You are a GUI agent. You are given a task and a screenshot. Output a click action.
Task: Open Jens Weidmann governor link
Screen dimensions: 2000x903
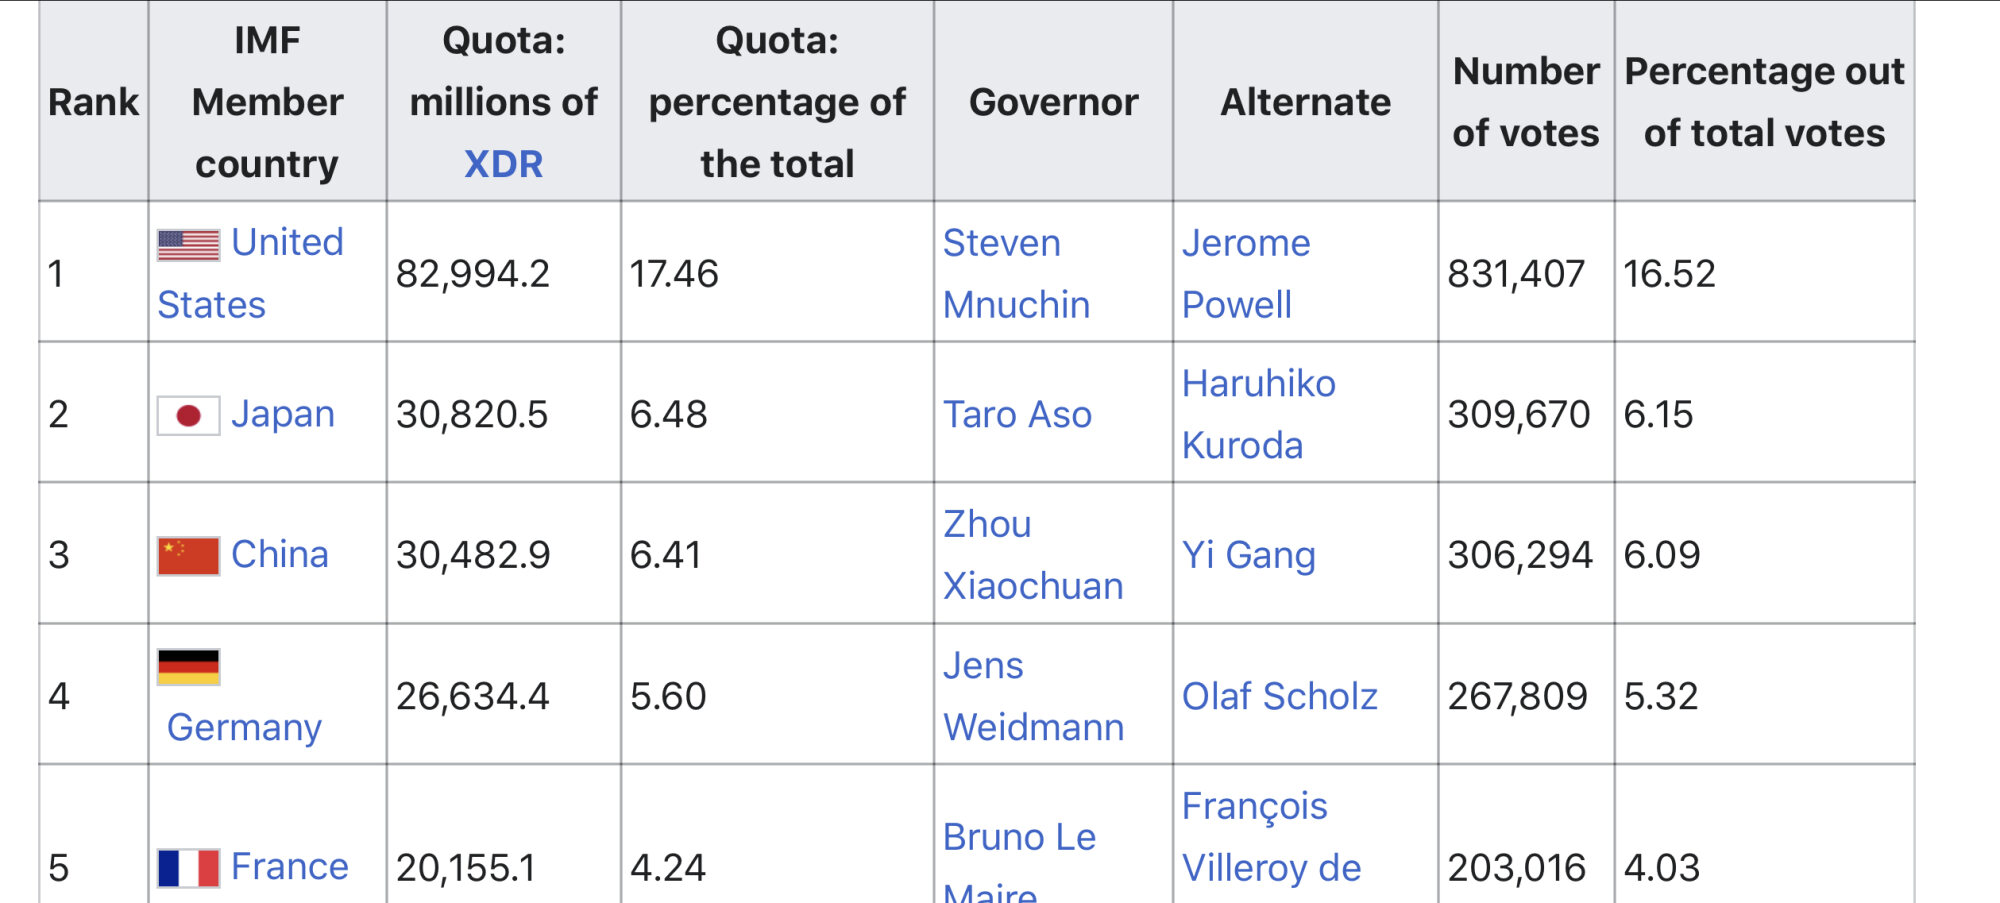click(1033, 696)
